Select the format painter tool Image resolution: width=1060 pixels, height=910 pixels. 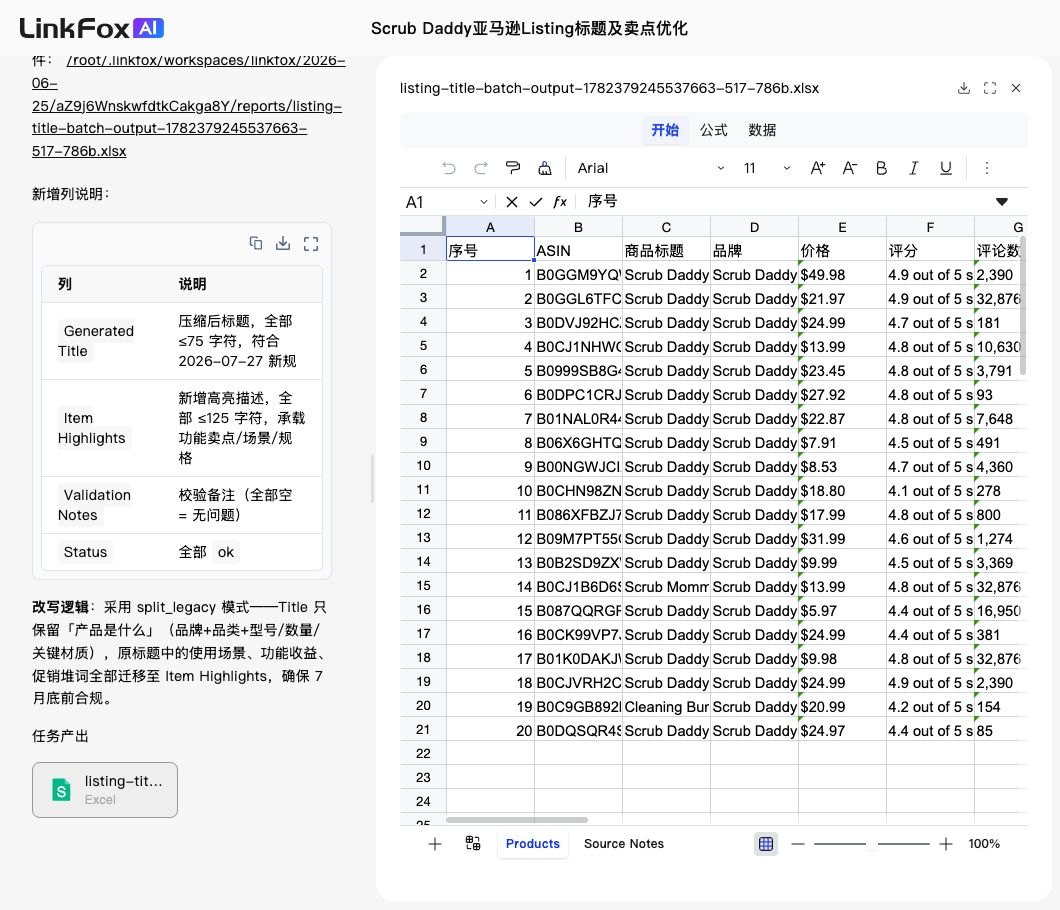[x=513, y=168]
